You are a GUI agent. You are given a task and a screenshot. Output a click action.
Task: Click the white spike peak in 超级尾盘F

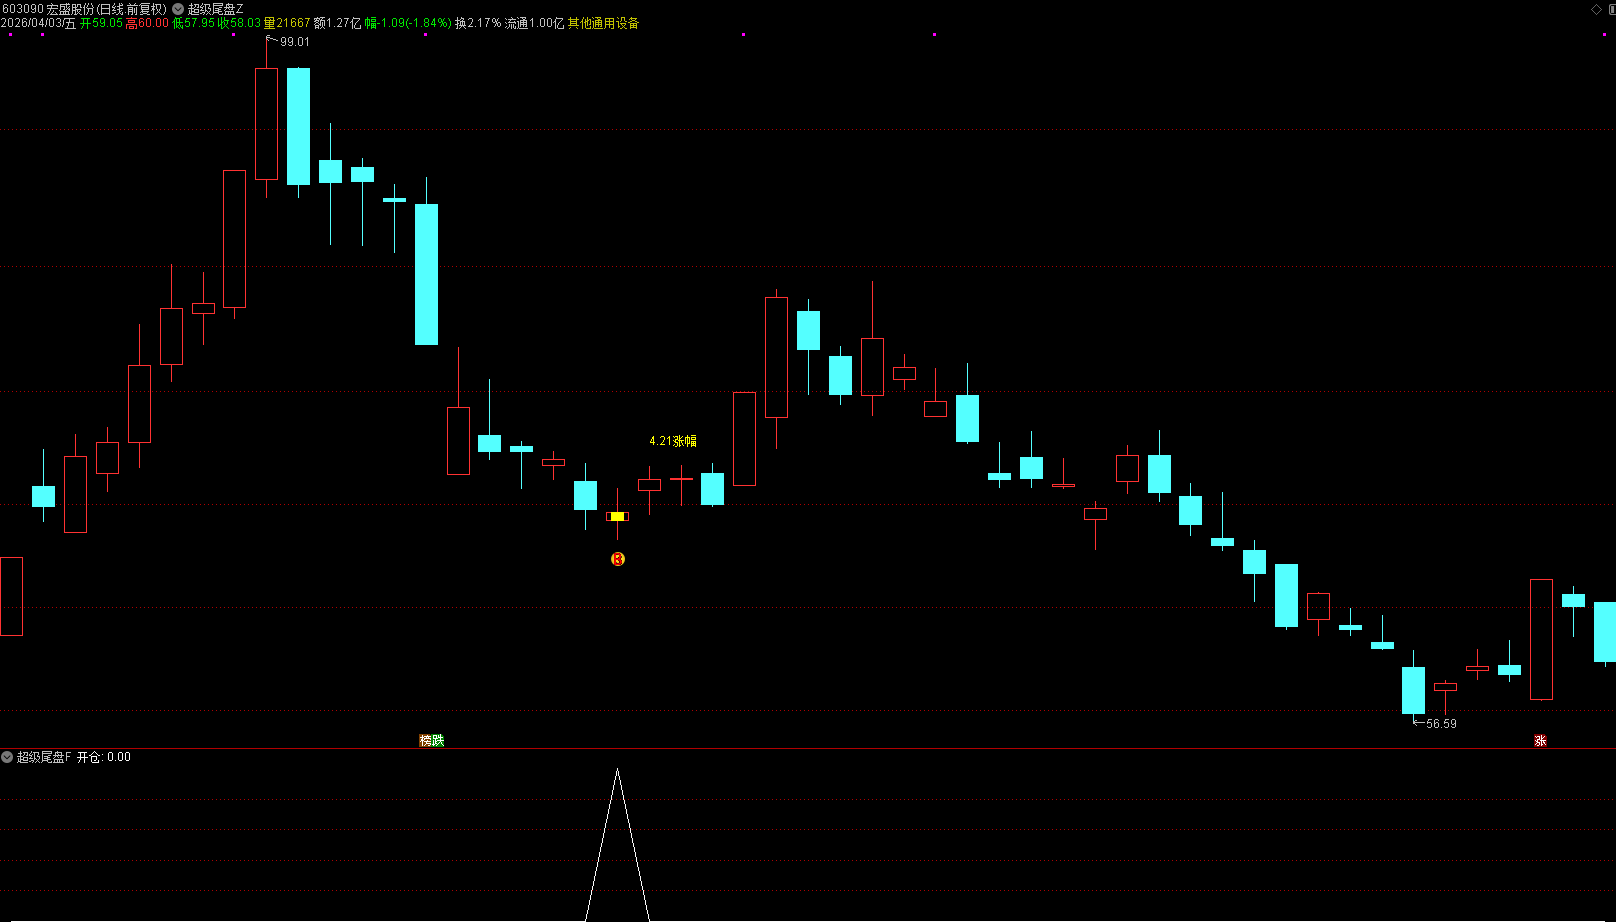point(617,770)
